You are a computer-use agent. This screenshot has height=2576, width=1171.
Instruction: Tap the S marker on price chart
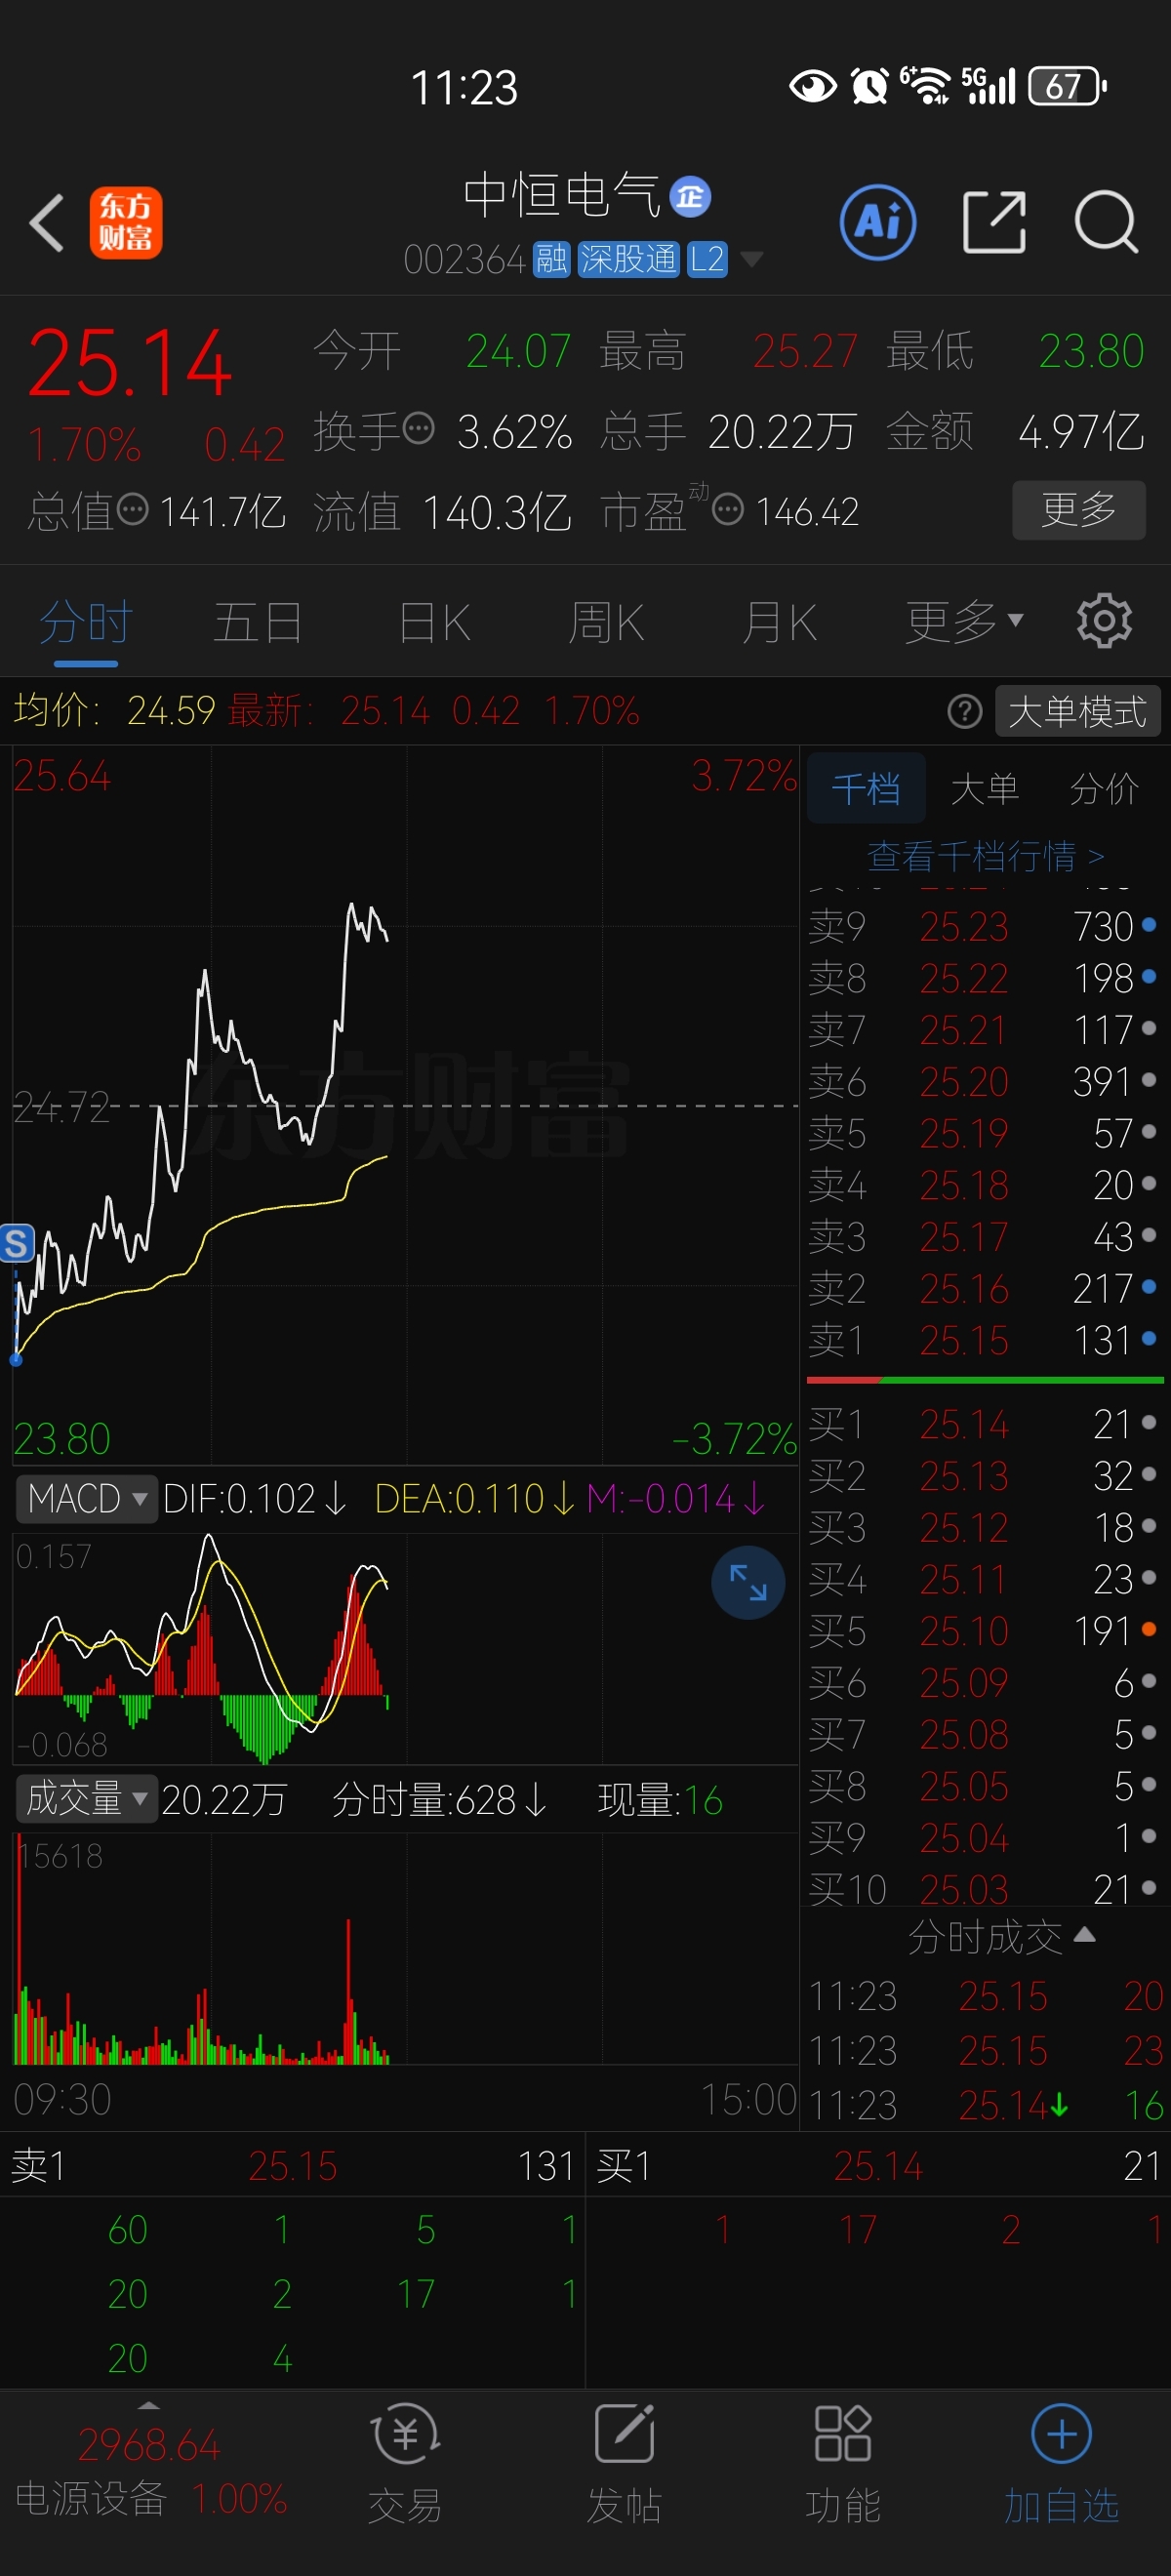pos(16,1244)
